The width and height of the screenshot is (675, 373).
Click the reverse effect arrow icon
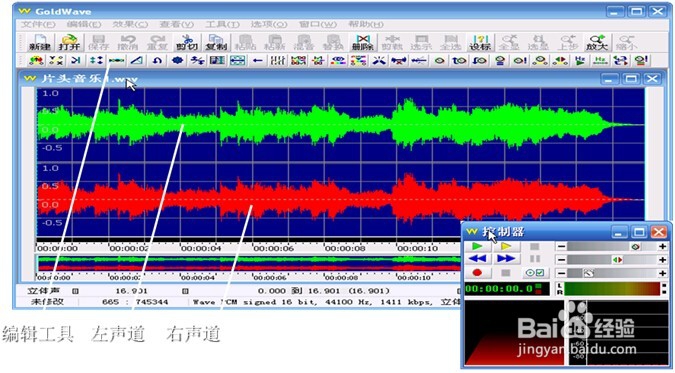pyautogui.click(x=257, y=60)
